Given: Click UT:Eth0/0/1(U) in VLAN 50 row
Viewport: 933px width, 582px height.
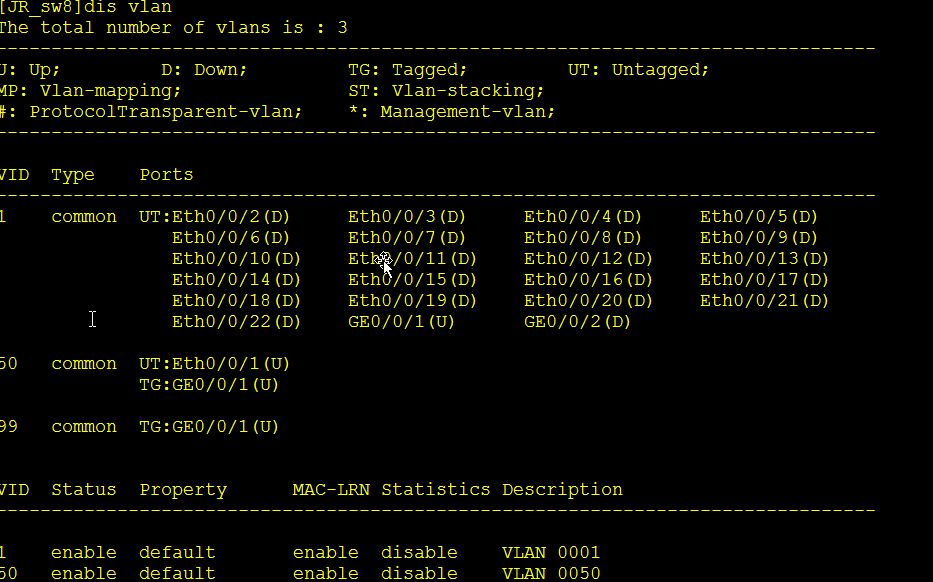Looking at the screenshot, I should coord(214,364).
